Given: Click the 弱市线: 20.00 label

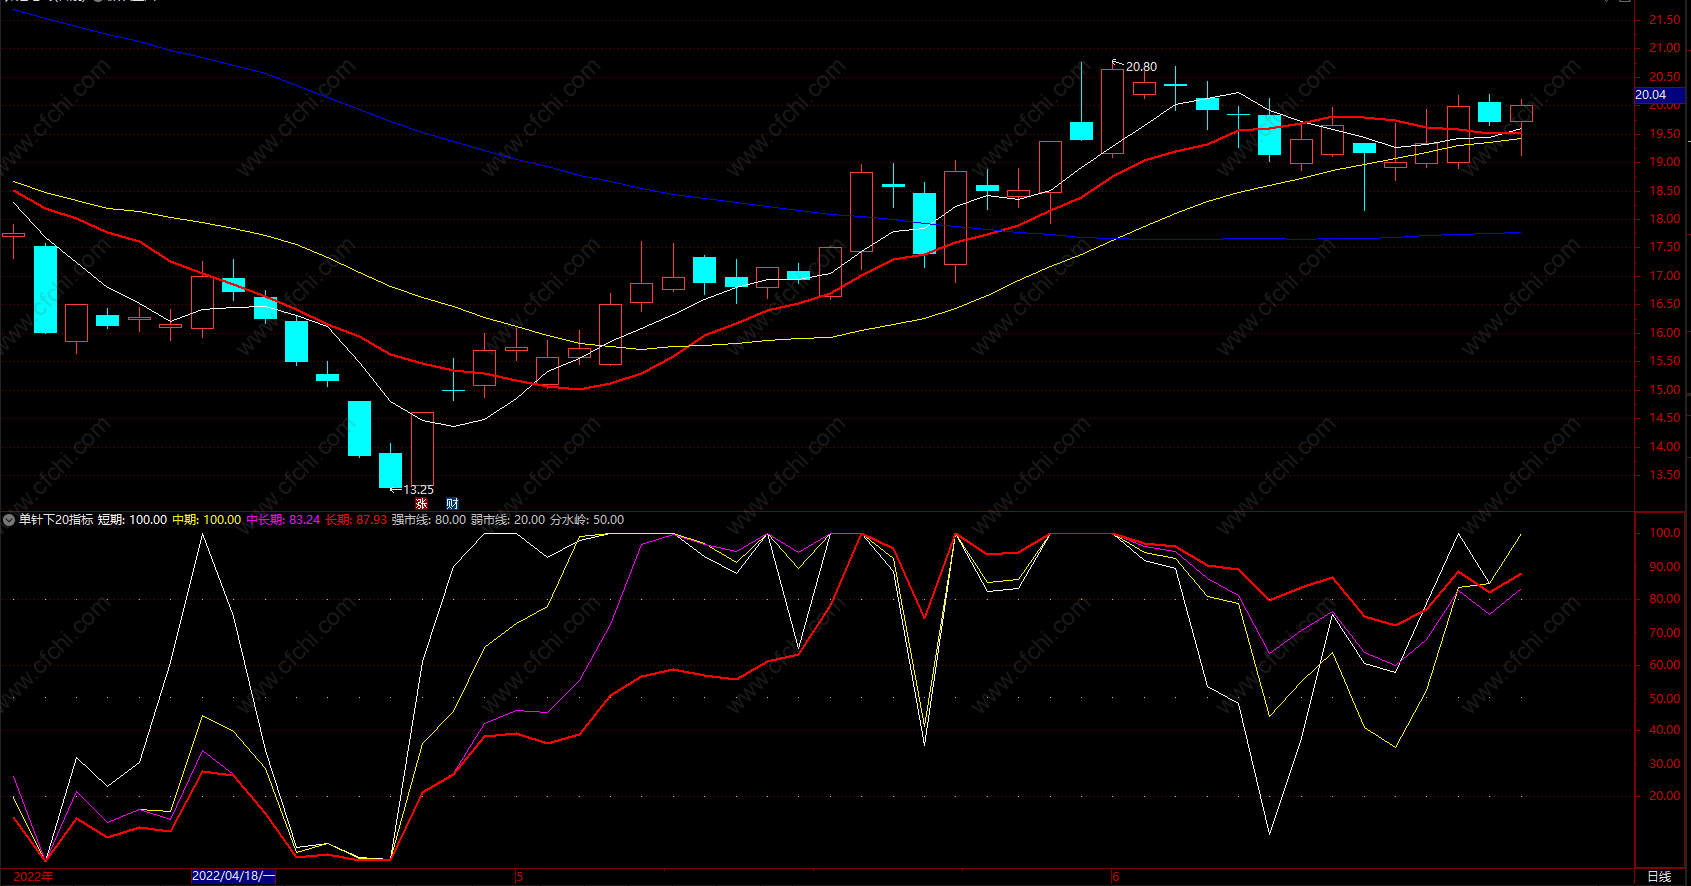Looking at the screenshot, I should coord(508,520).
